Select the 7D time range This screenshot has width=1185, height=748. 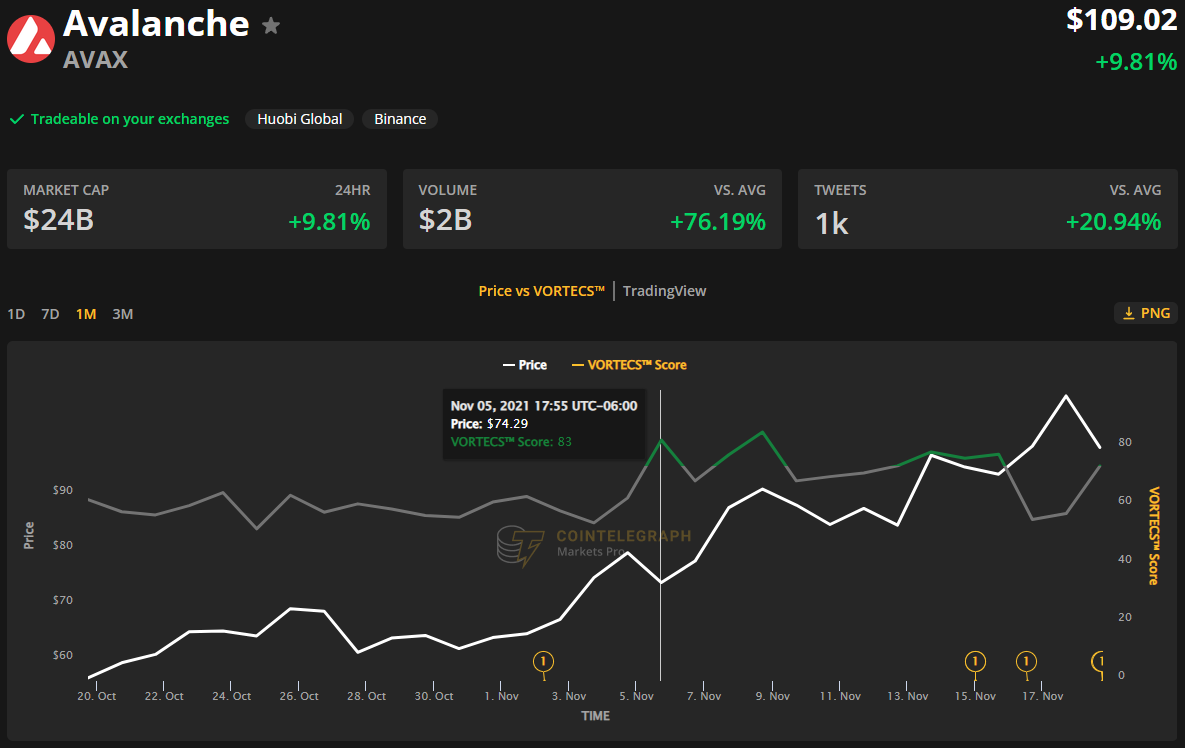[x=50, y=314]
